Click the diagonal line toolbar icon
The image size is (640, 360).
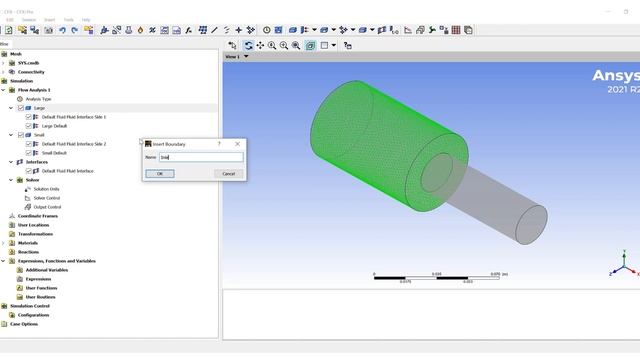(214, 30)
